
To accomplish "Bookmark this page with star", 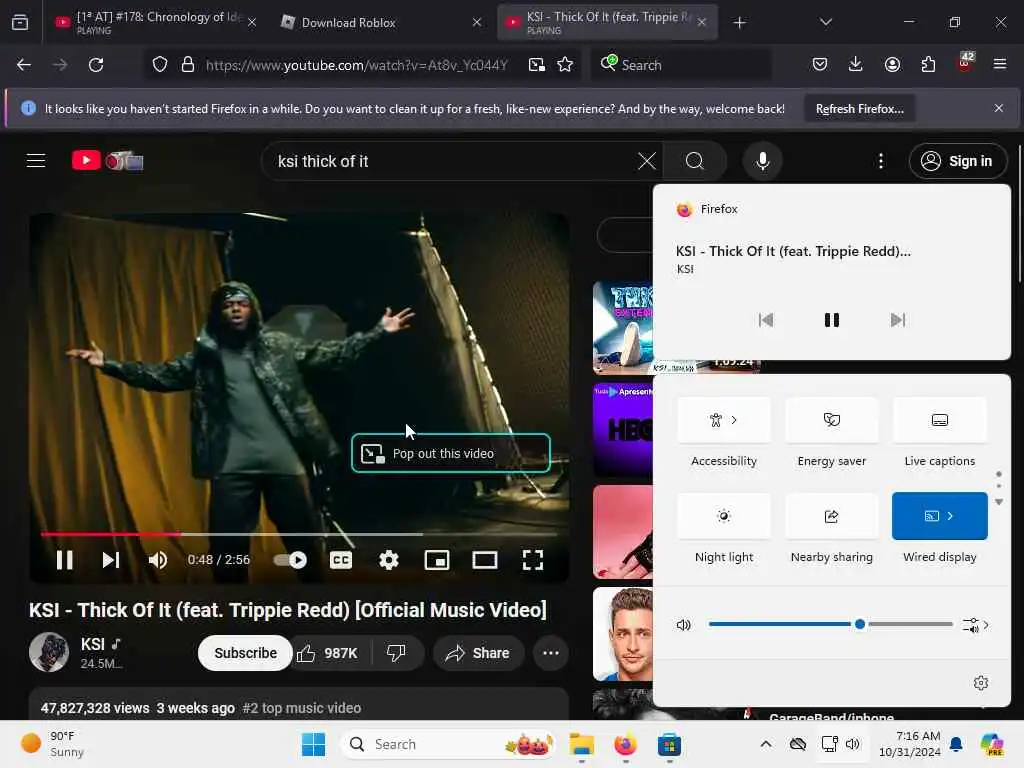I will 565,65.
